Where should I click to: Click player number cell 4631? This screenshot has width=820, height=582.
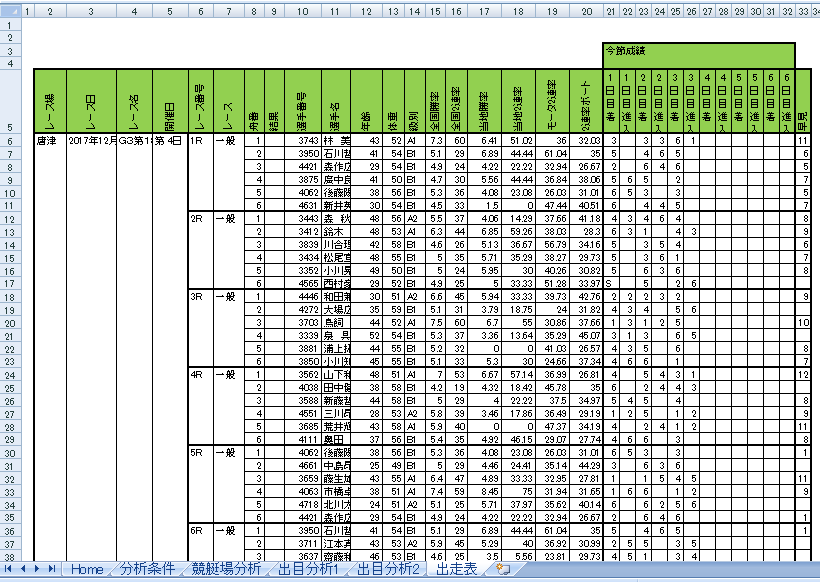pyautogui.click(x=303, y=206)
